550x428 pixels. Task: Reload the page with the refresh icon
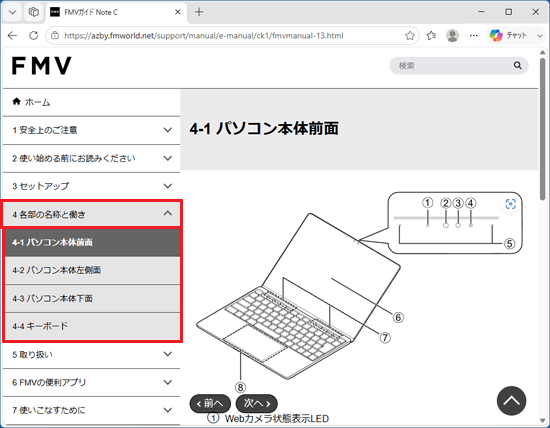[34, 35]
